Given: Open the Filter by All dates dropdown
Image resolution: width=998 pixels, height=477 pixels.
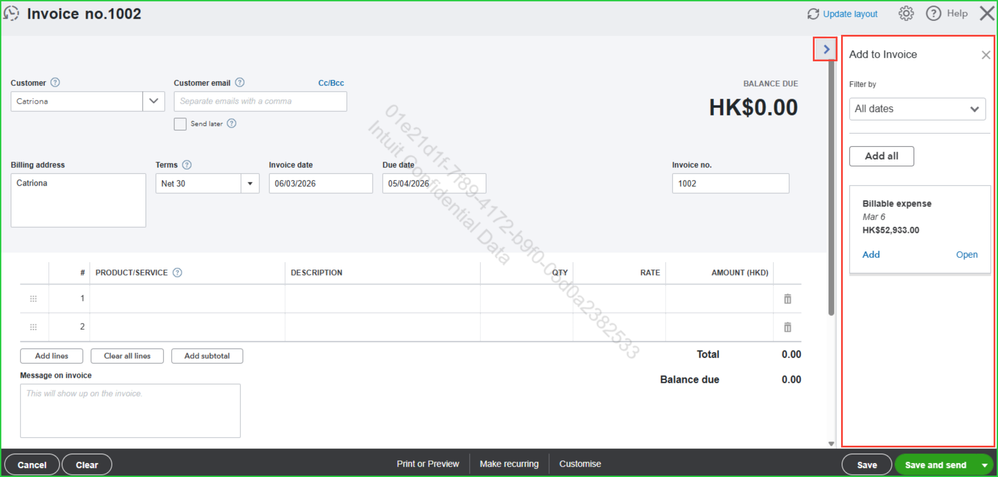Looking at the screenshot, I should tap(917, 109).
